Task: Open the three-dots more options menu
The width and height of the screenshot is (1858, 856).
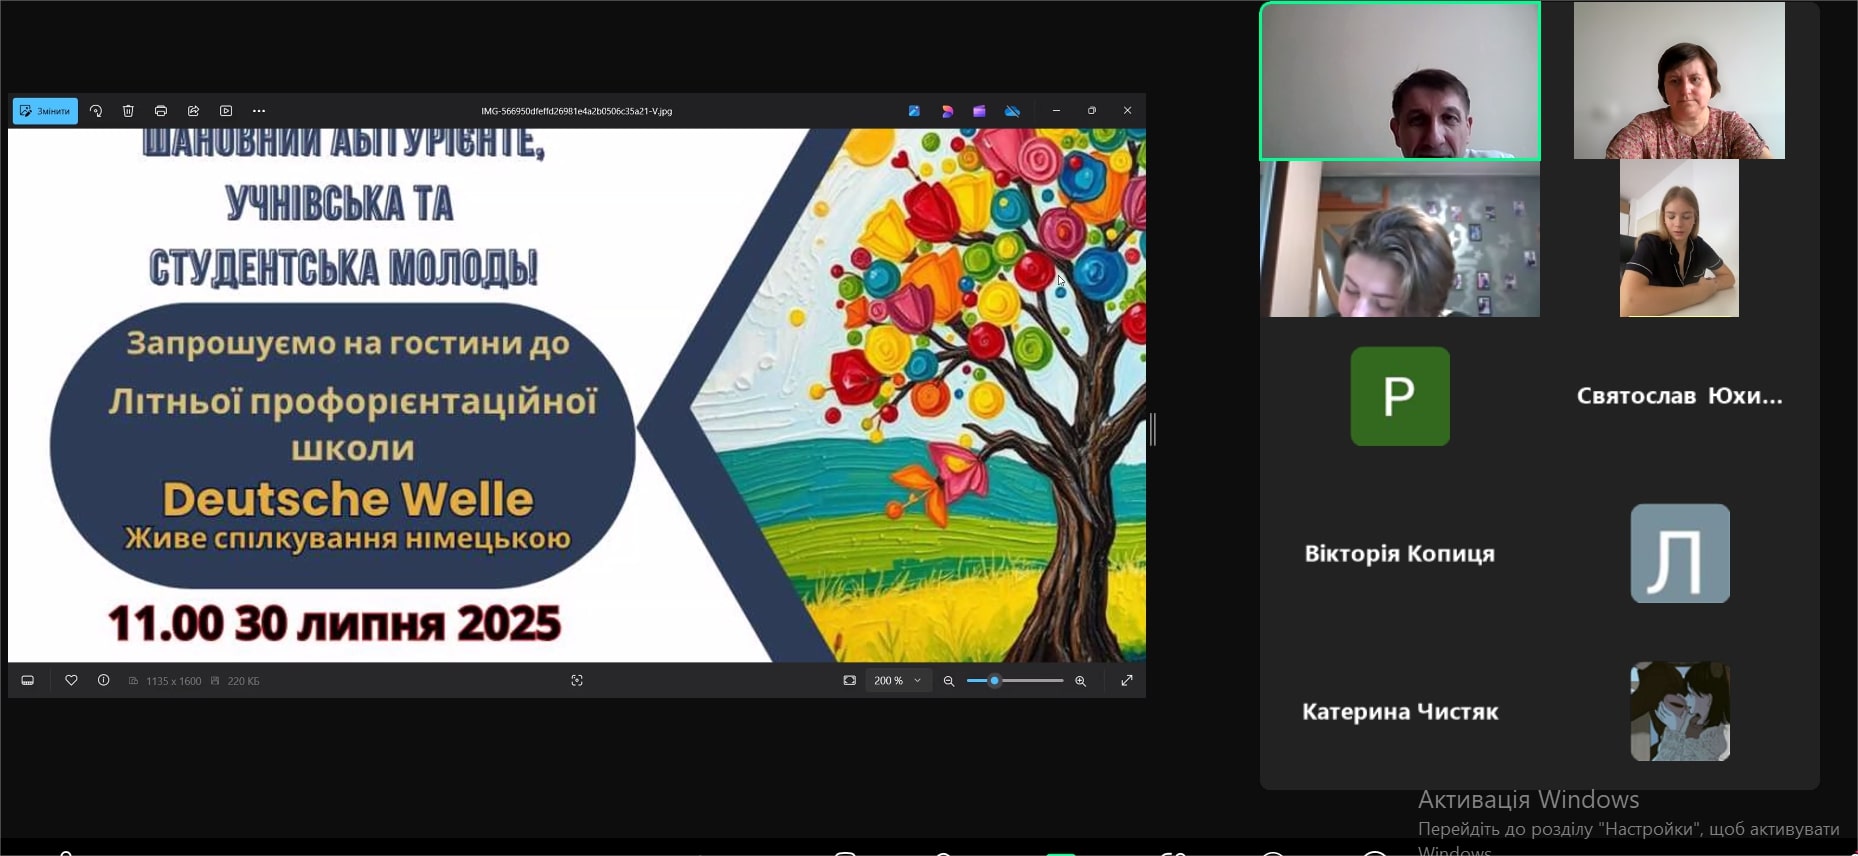Action: 259,111
